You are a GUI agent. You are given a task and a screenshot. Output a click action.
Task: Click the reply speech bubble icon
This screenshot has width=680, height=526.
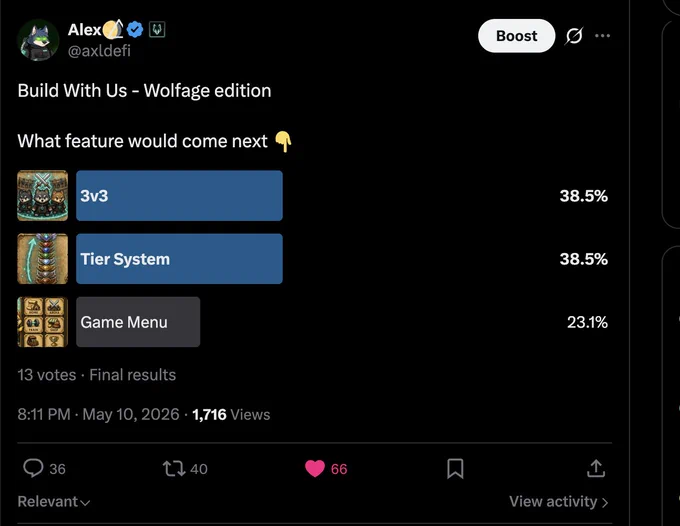[x=33, y=468]
